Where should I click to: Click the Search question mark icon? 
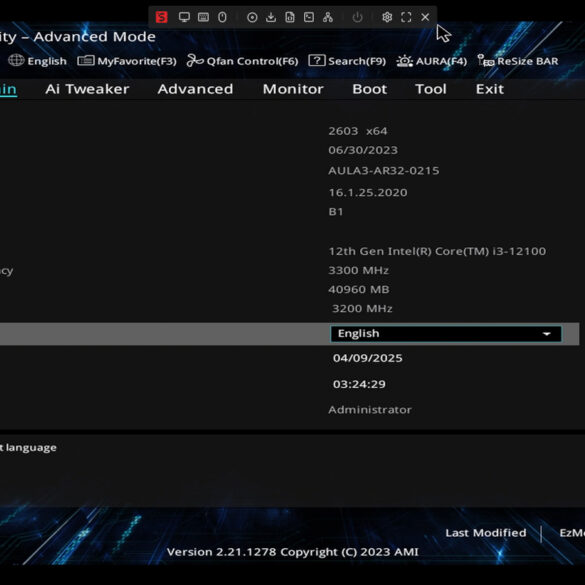pyautogui.click(x=317, y=60)
